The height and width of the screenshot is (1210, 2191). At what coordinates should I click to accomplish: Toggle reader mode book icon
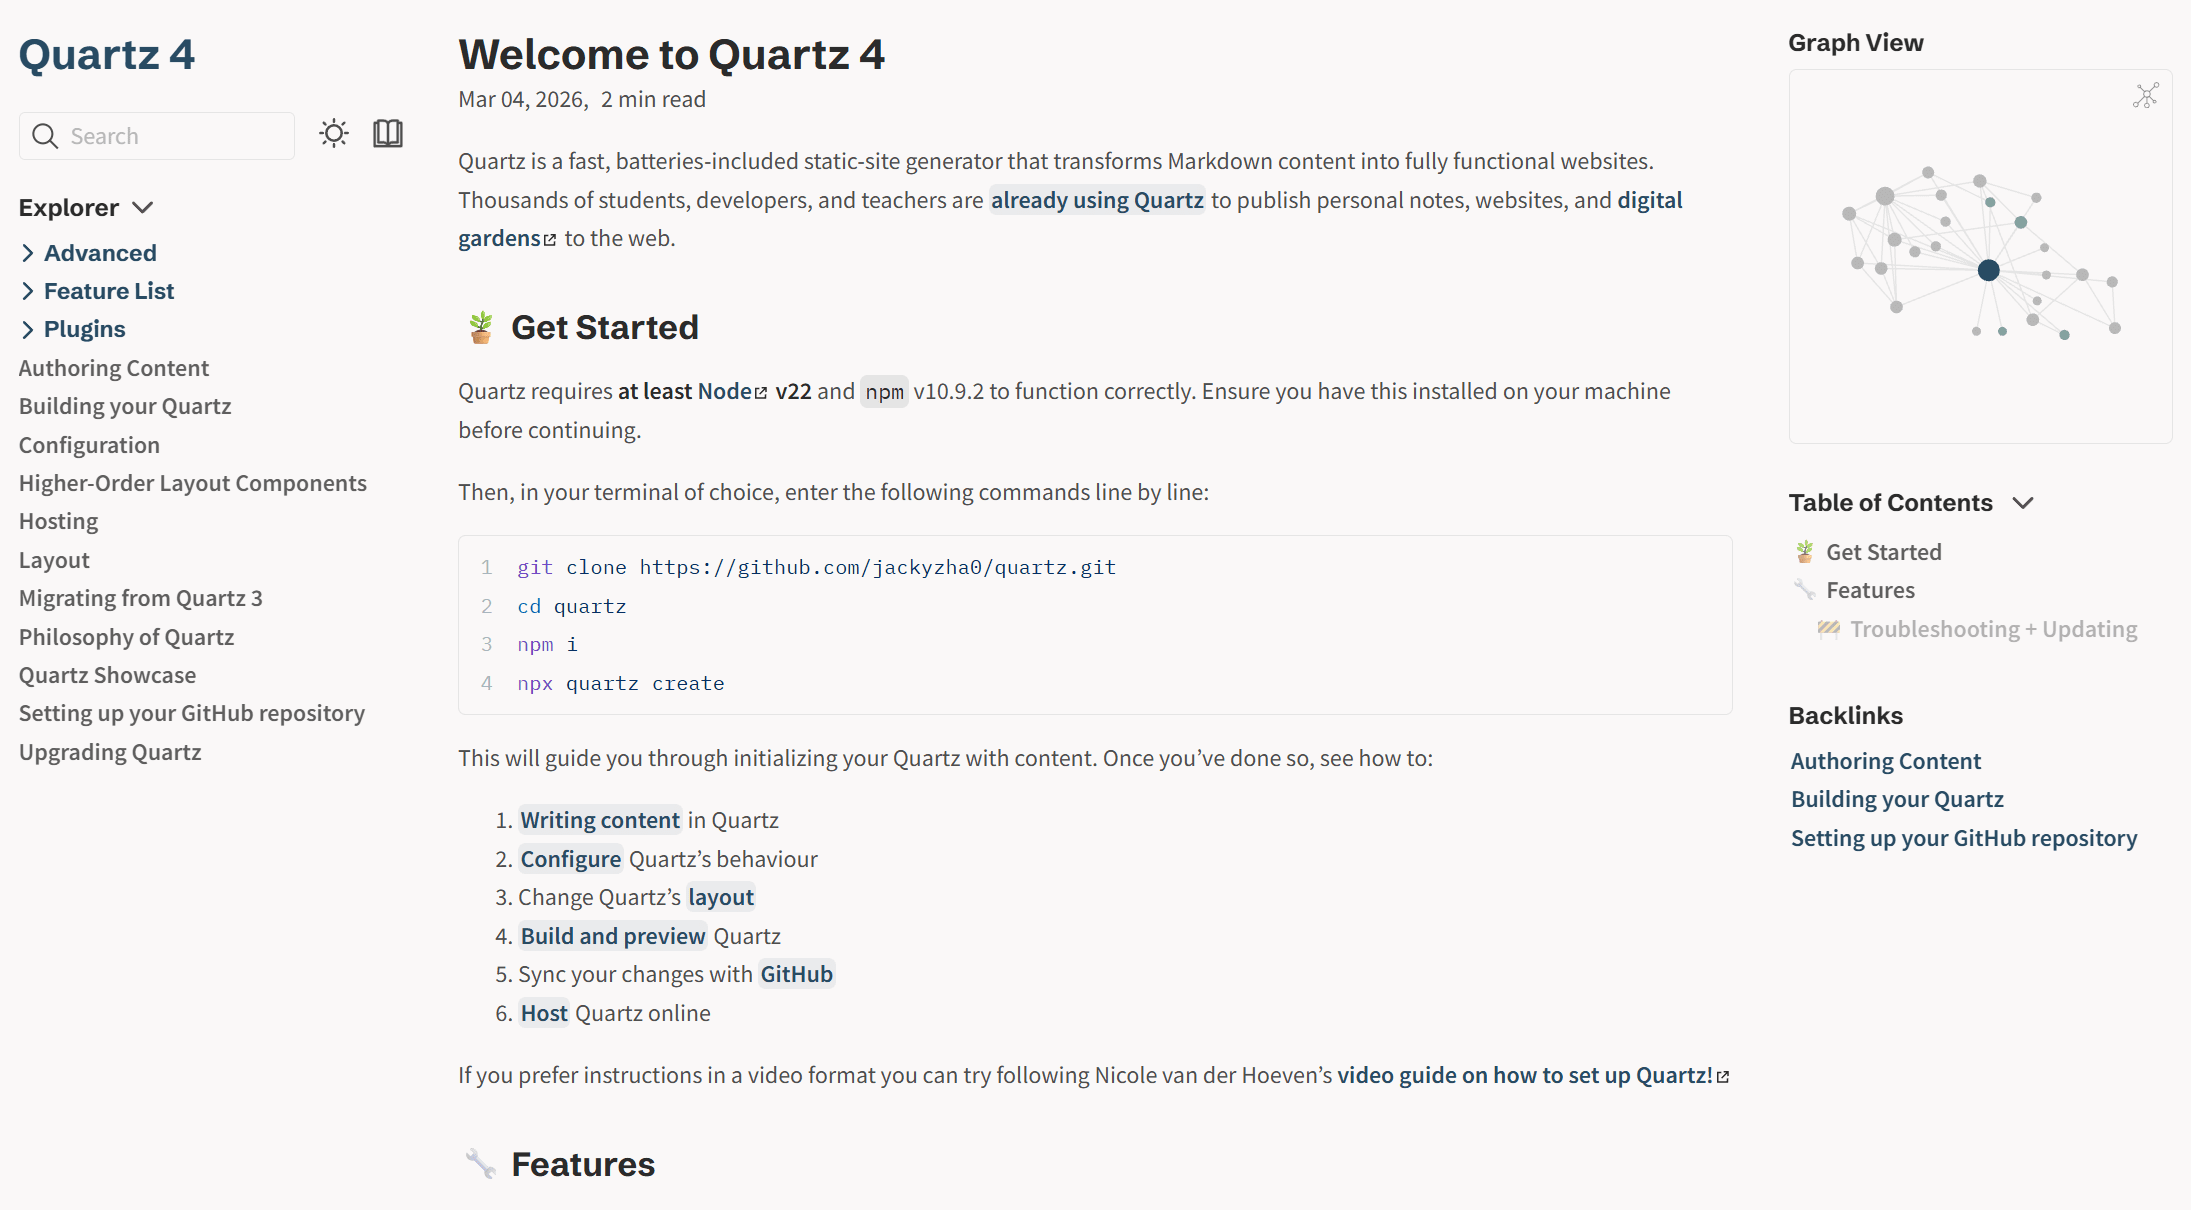click(x=388, y=133)
